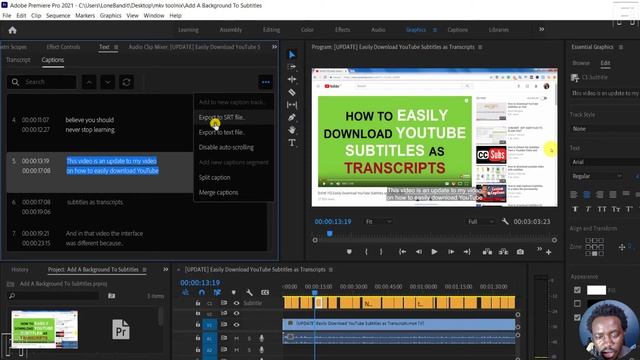Open the Regular font style dropdown
Screen dimensions: 640x360
(x=596, y=176)
